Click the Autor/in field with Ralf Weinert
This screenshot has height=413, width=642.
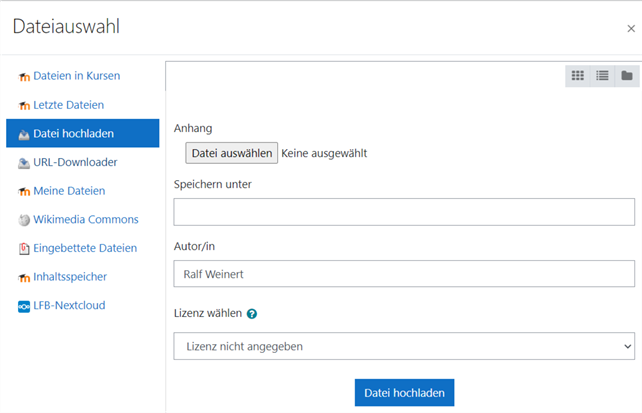pos(404,274)
